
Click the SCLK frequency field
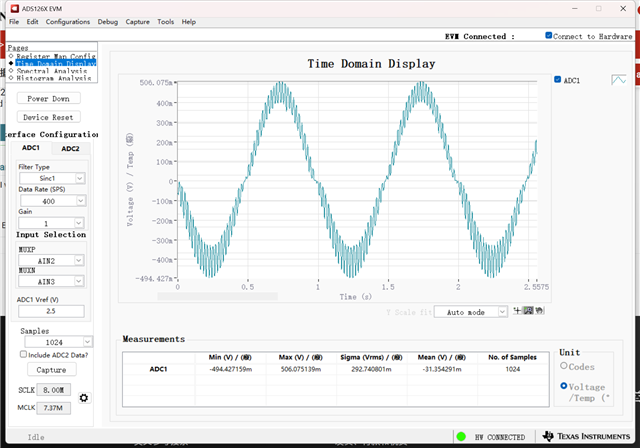(53, 390)
